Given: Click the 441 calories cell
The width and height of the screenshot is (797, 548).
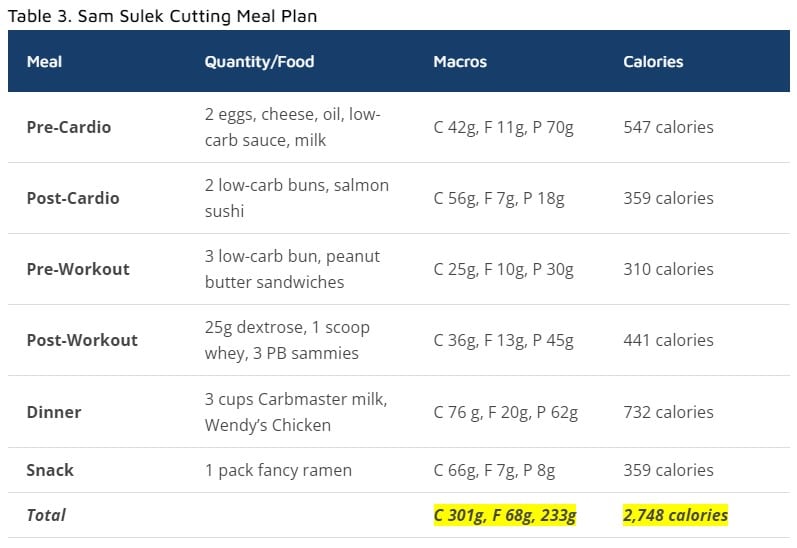Looking at the screenshot, I should [668, 341].
